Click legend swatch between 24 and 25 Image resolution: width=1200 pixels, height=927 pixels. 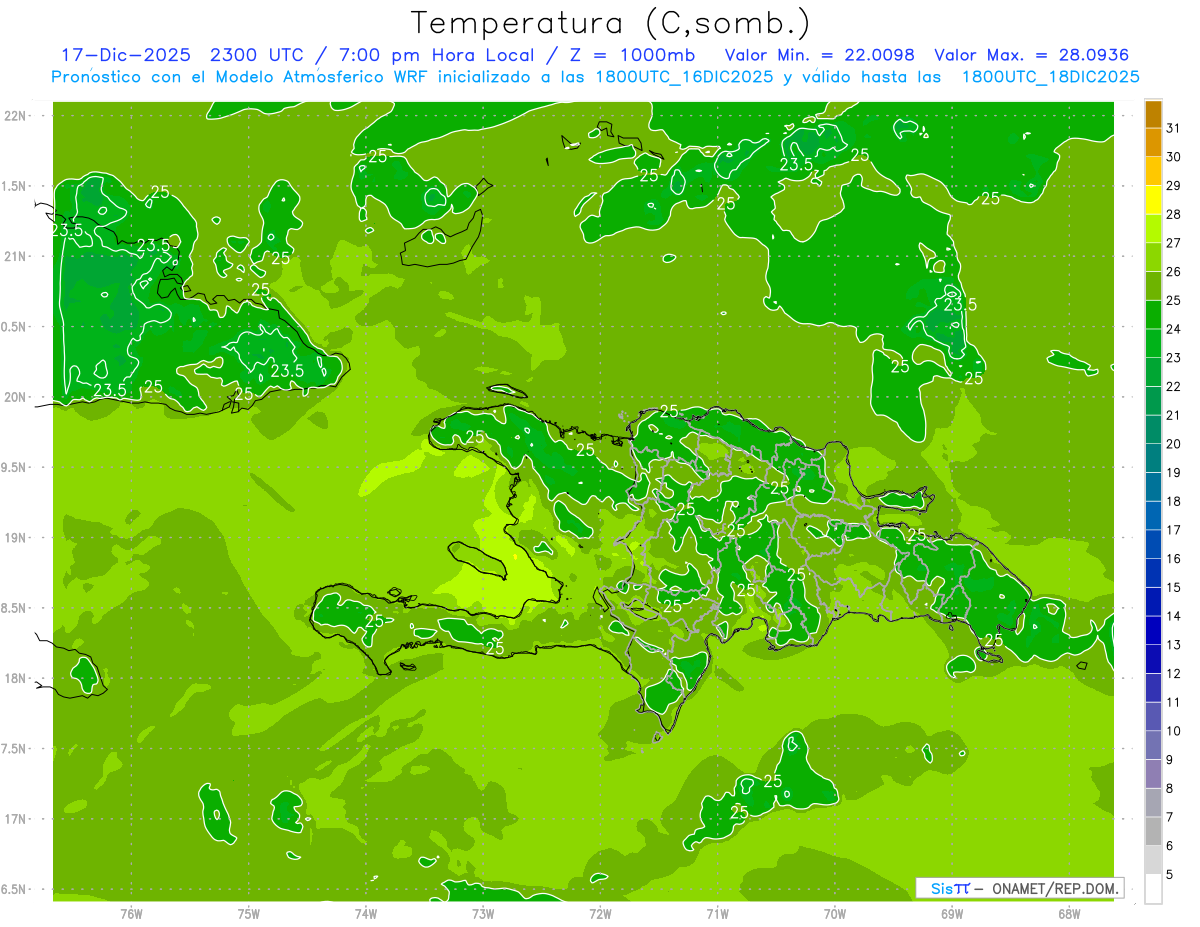(x=1153, y=315)
